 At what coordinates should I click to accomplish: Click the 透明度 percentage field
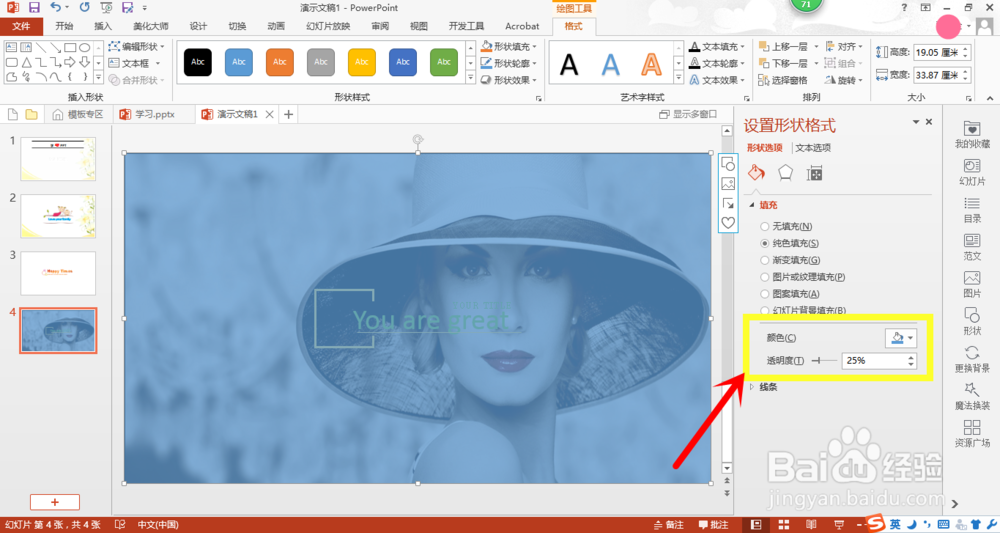pyautogui.click(x=874, y=361)
